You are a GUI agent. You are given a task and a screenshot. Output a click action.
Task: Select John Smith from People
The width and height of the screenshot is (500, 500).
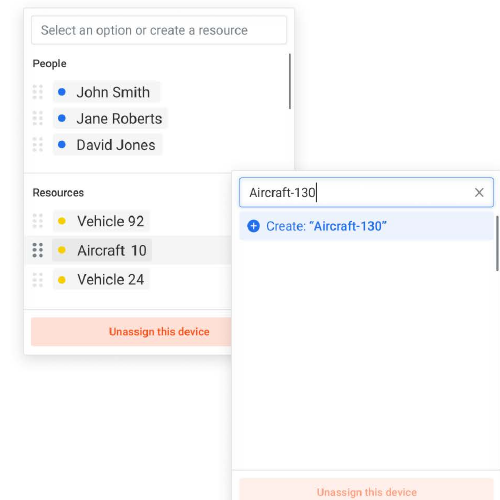(106, 92)
